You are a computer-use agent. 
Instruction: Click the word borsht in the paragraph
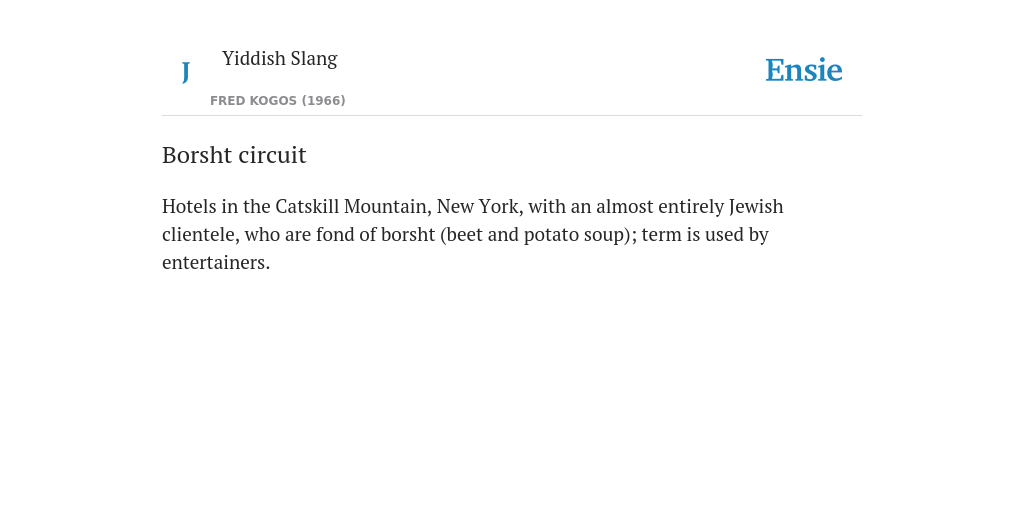408,234
